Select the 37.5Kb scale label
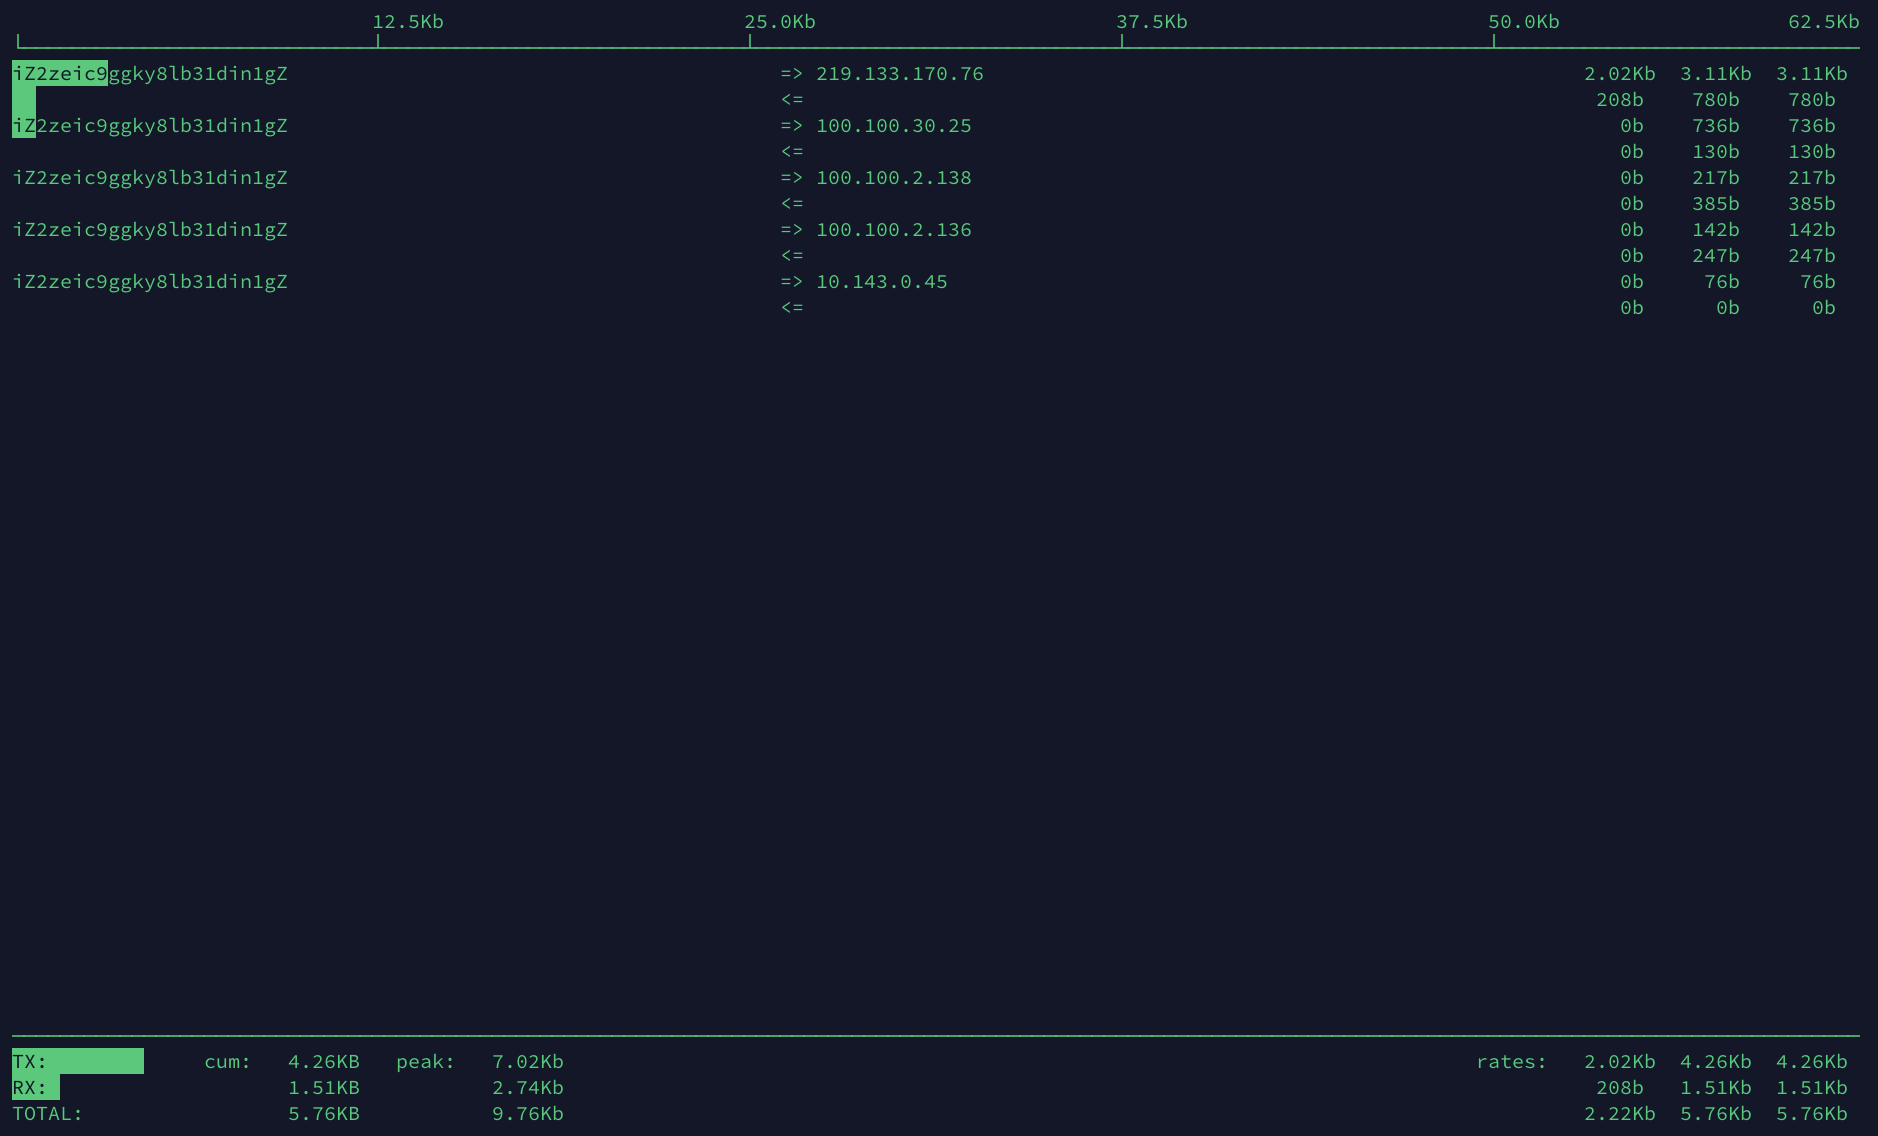Image resolution: width=1878 pixels, height=1136 pixels. pos(1152,22)
